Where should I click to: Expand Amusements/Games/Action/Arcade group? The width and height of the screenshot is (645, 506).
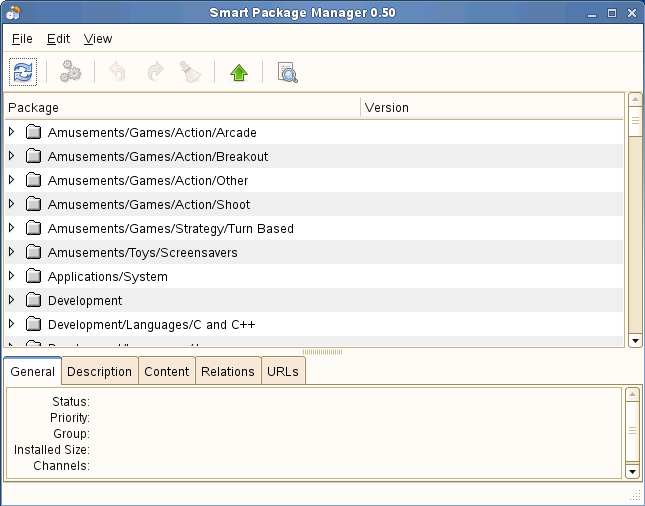[12, 132]
